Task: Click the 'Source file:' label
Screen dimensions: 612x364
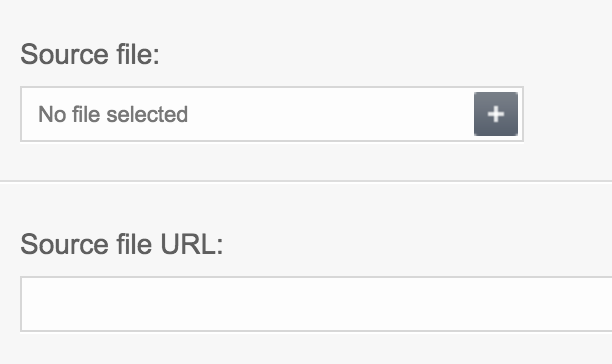Action: coord(90,54)
